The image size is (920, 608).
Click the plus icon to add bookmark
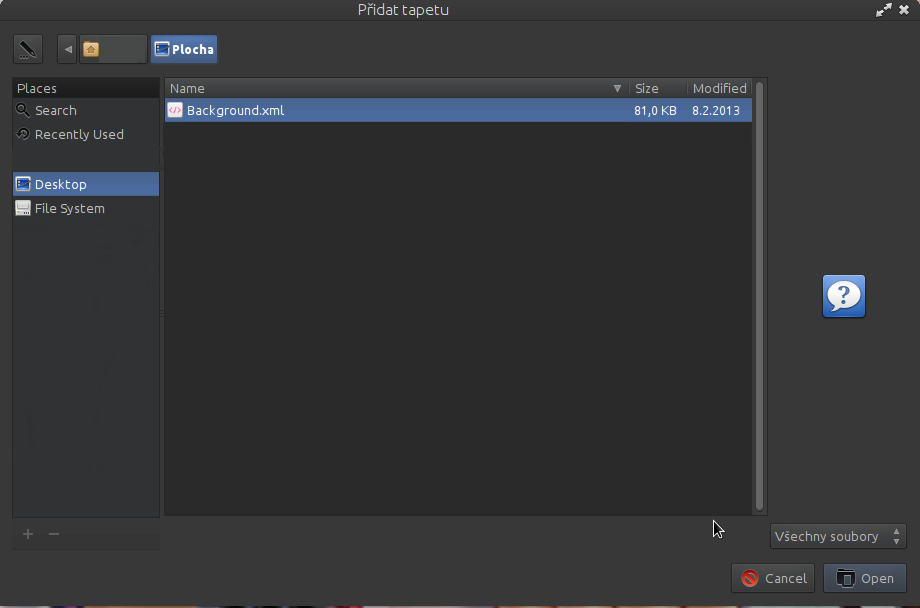tap(28, 534)
